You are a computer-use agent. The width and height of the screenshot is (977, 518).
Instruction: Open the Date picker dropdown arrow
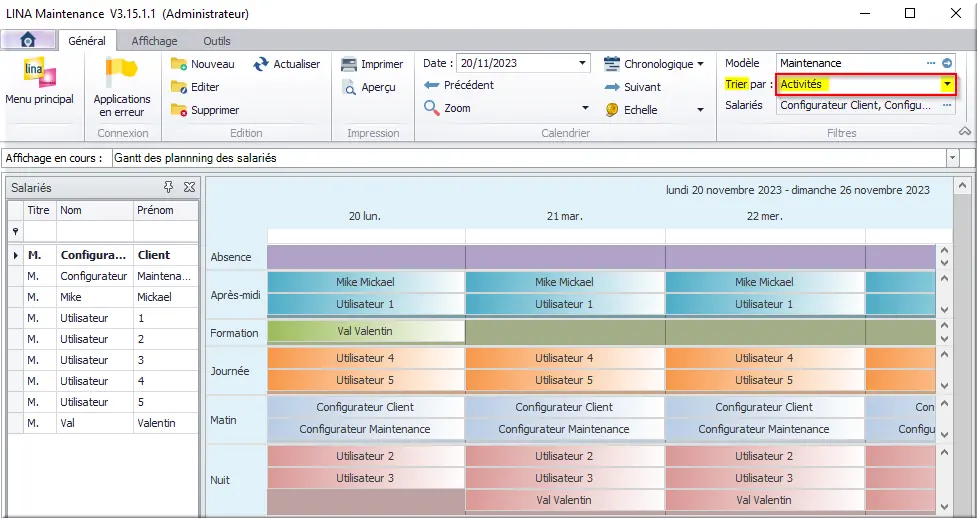(x=582, y=63)
